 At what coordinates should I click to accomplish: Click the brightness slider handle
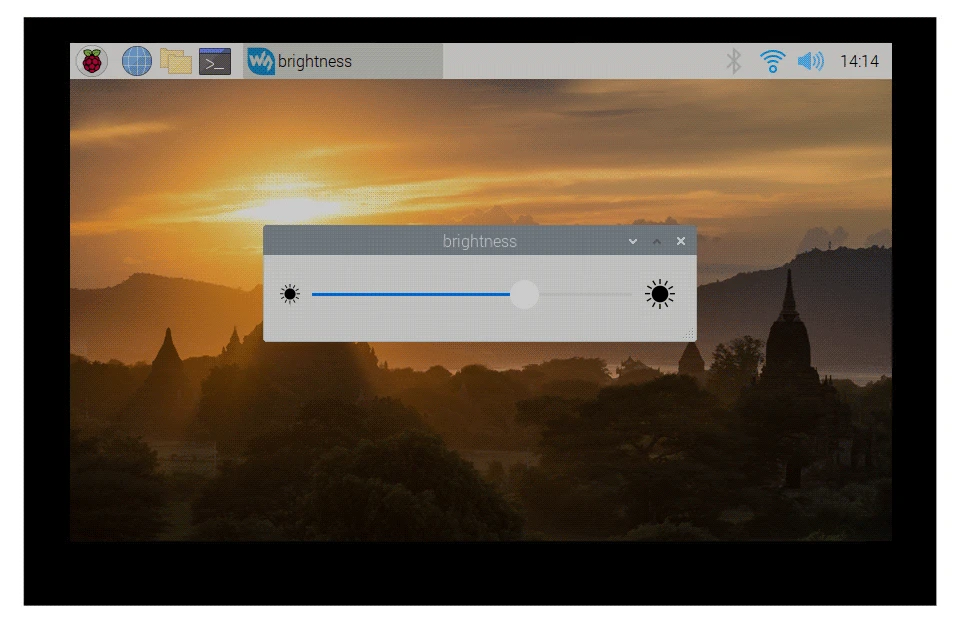pyautogui.click(x=524, y=294)
